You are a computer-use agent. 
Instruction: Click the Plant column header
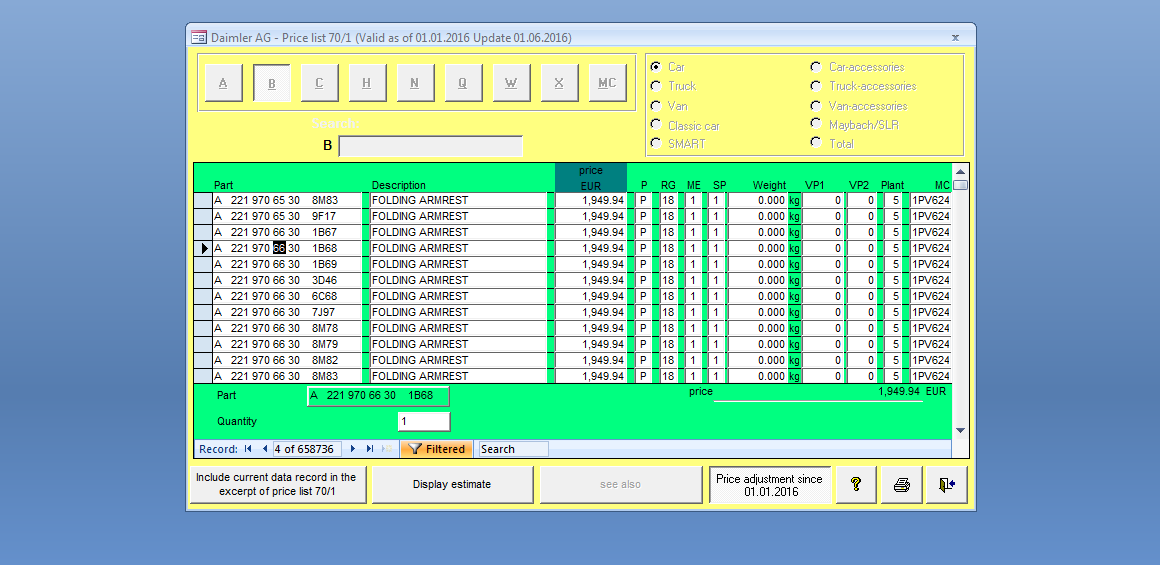892,186
